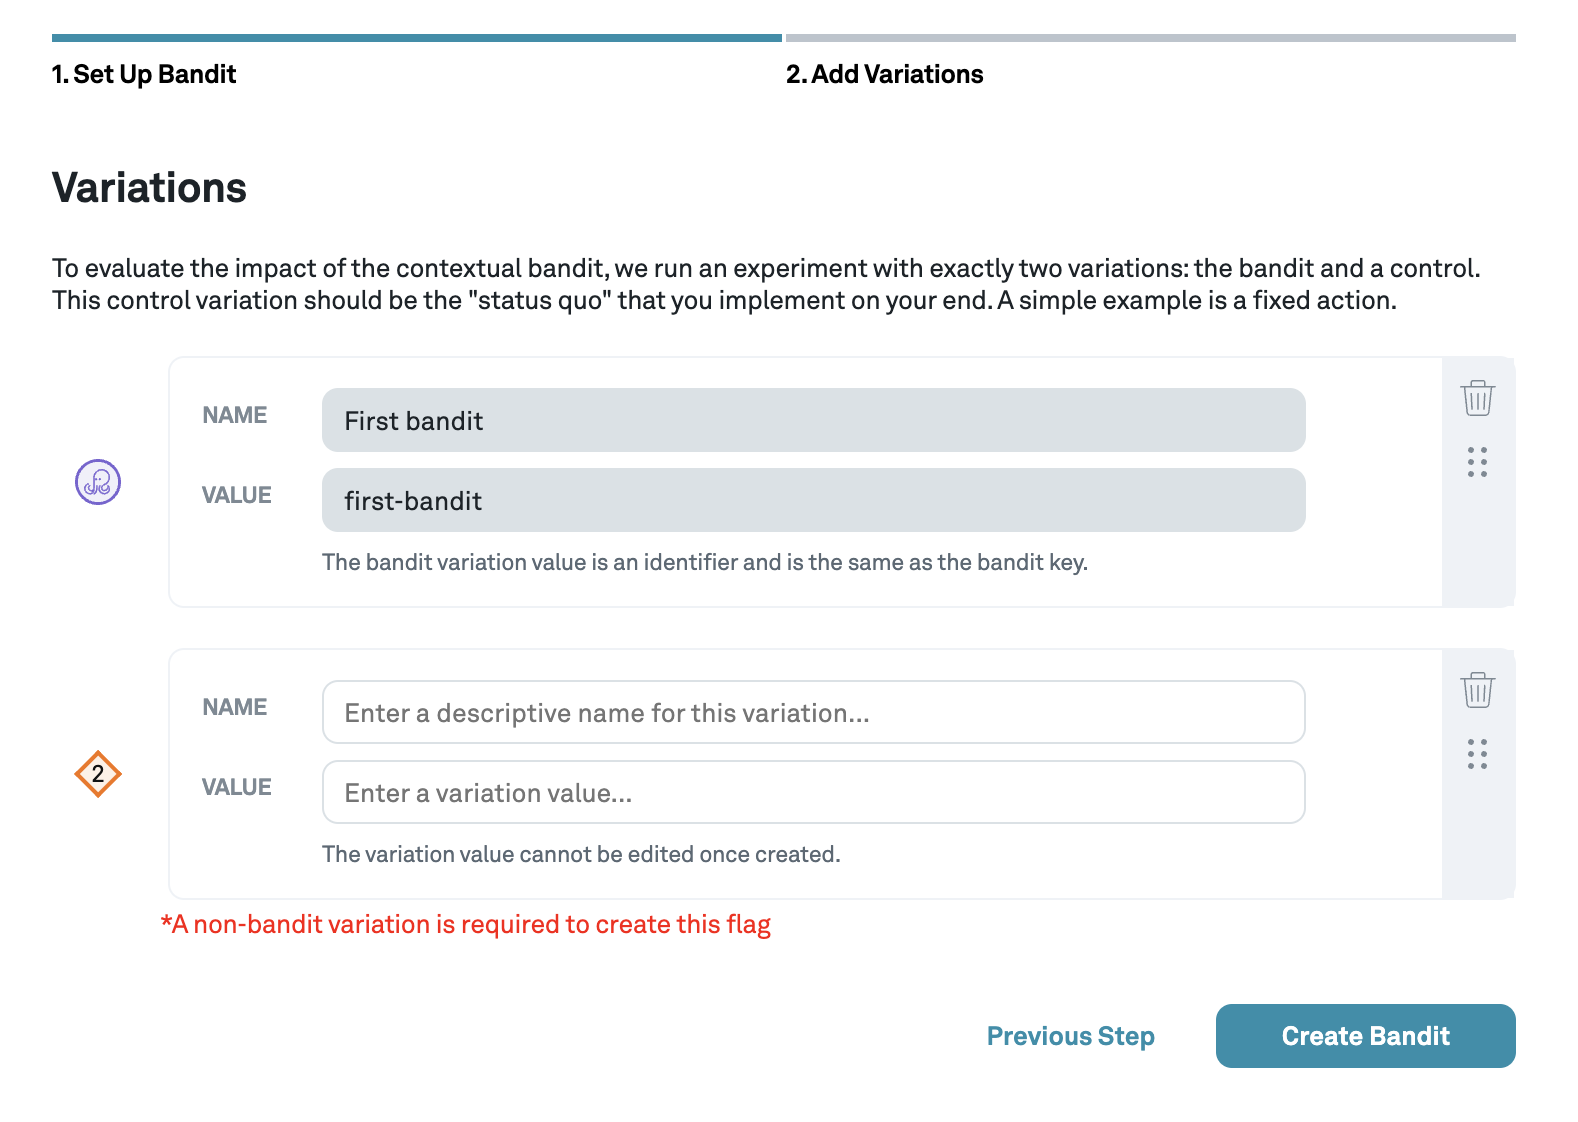Click the drag handle dots on second variation

[x=1477, y=754]
